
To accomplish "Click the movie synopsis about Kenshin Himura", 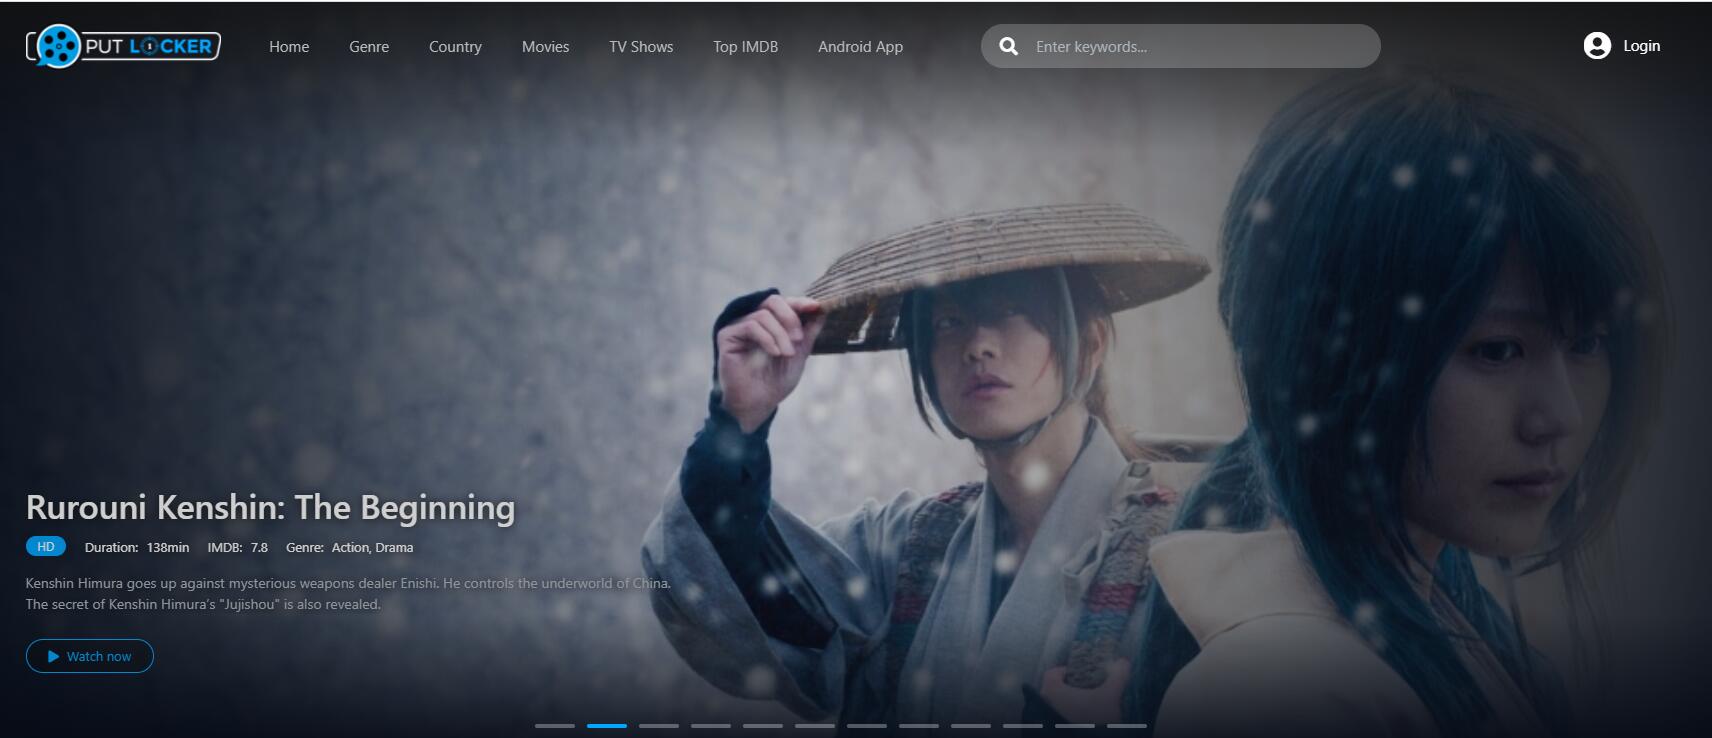I will tap(348, 593).
